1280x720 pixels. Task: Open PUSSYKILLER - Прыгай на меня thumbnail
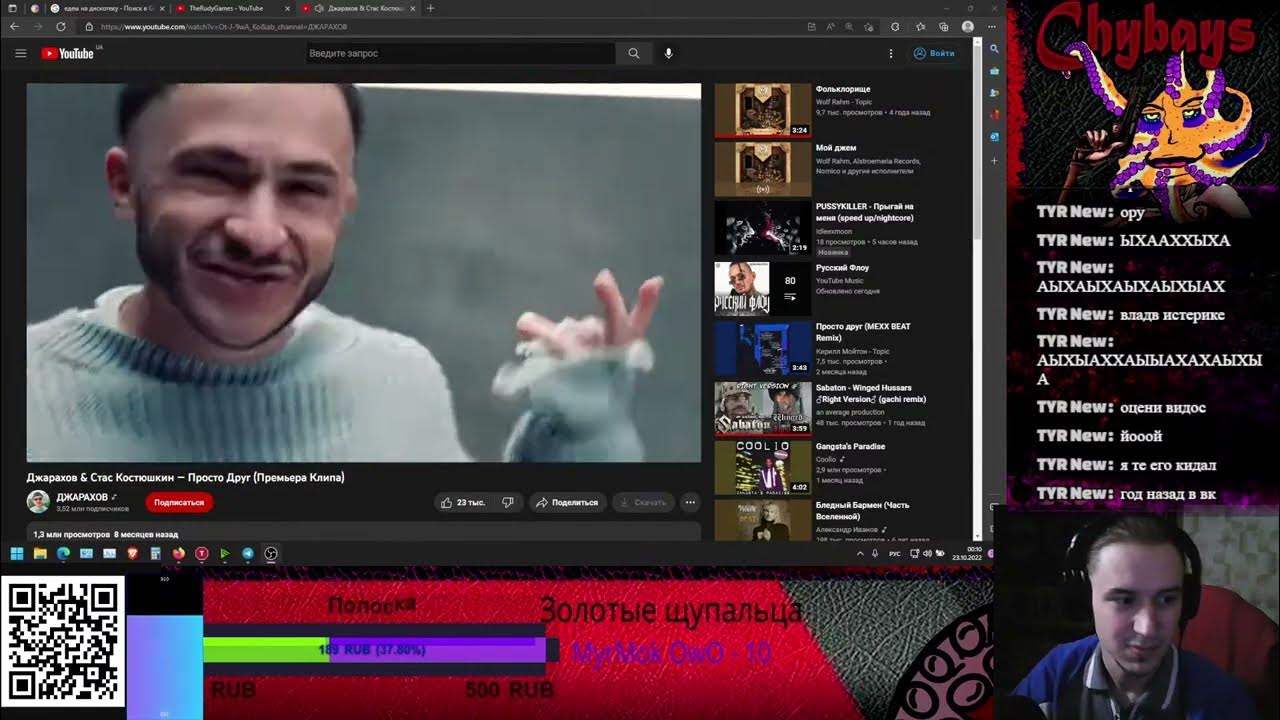tap(763, 228)
